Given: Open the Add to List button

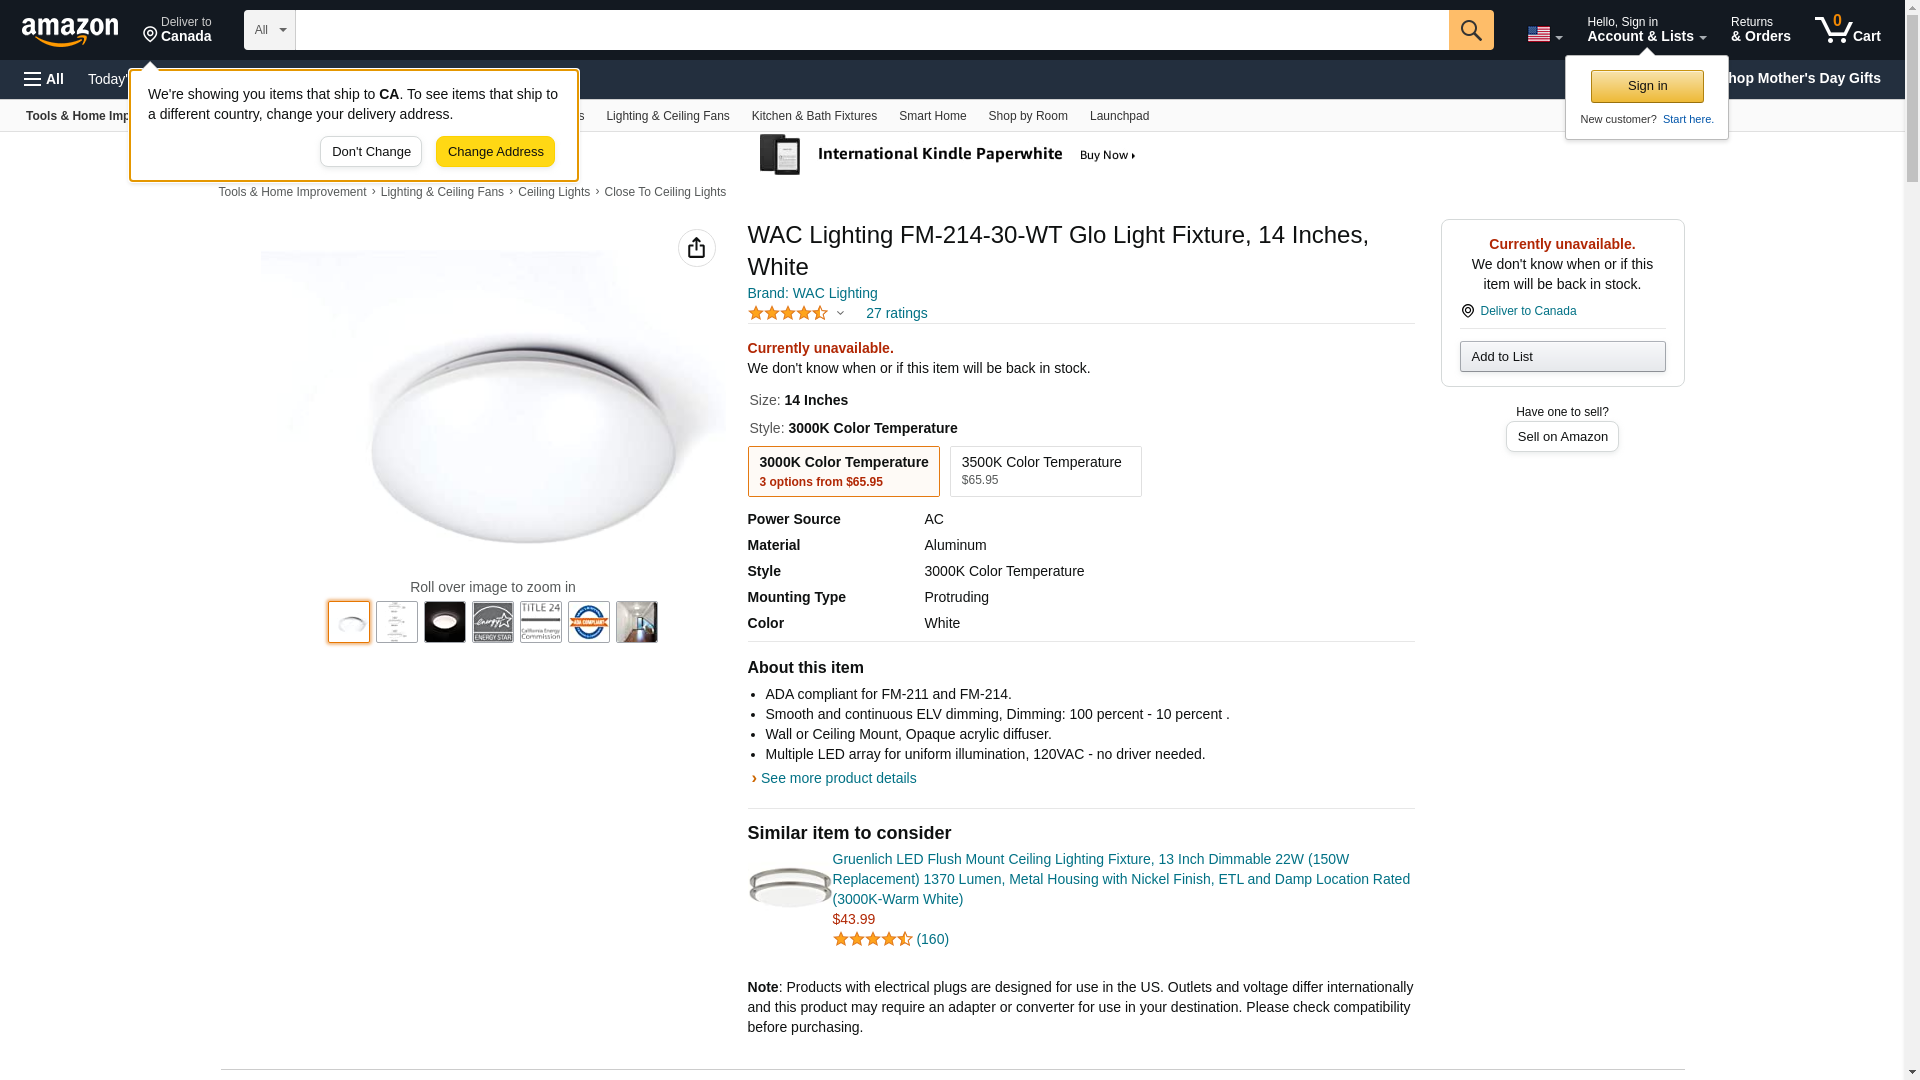Looking at the screenshot, I should point(1561,357).
